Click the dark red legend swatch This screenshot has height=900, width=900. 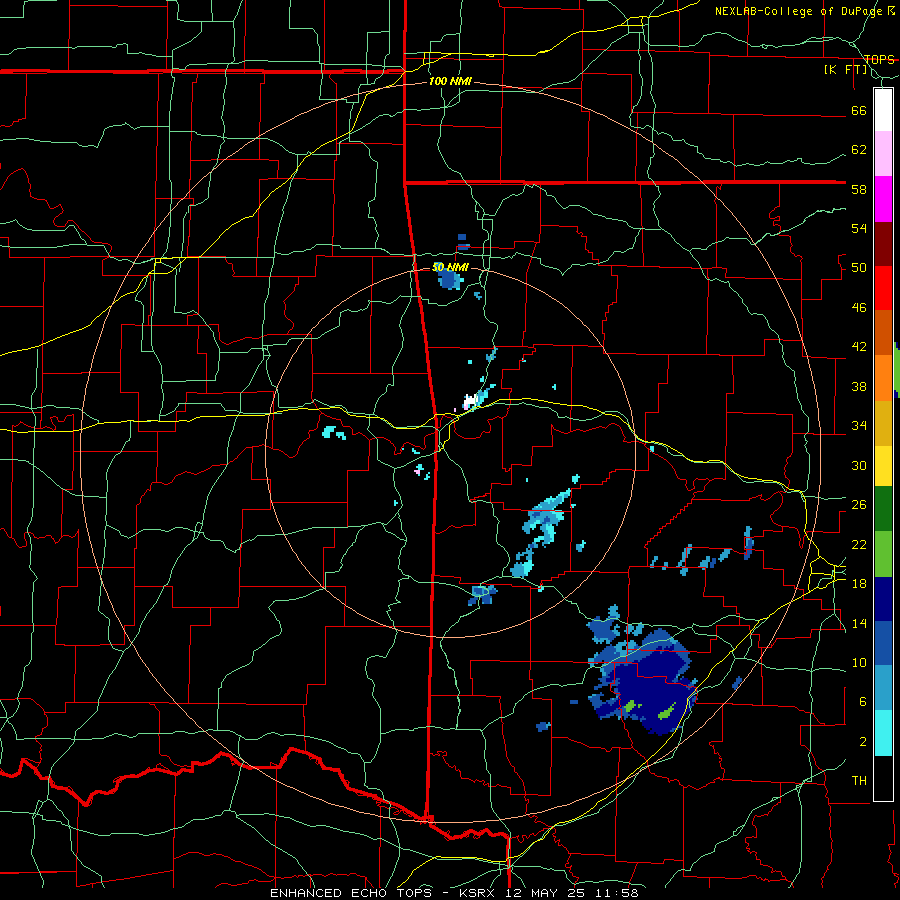(883, 243)
